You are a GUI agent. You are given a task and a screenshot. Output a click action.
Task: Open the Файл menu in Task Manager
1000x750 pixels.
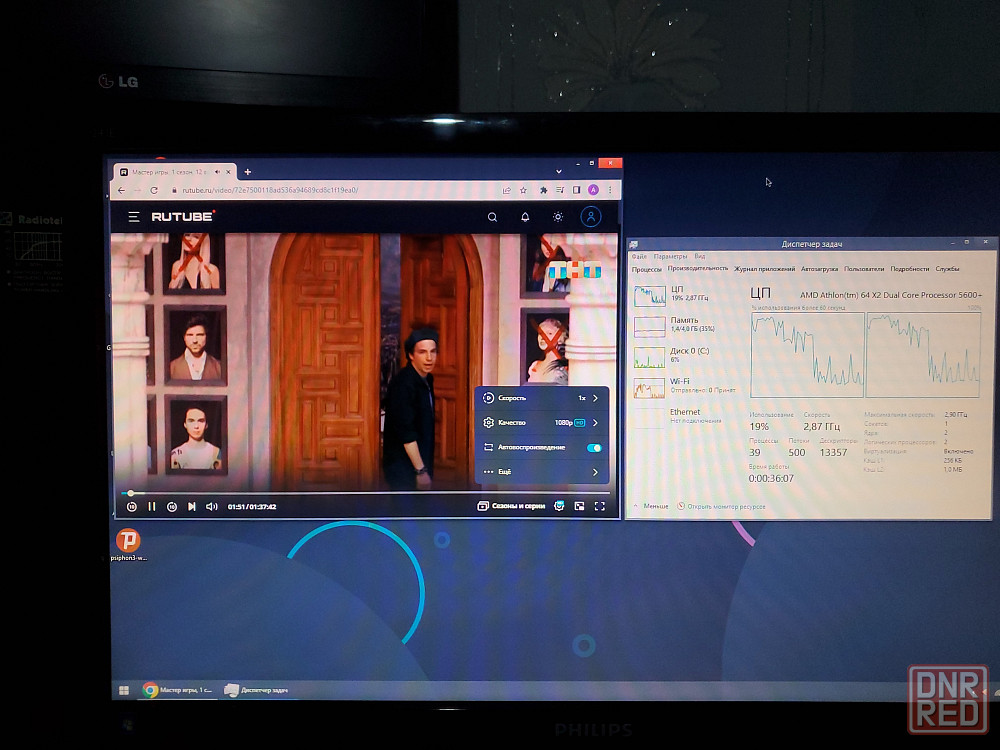[x=639, y=256]
